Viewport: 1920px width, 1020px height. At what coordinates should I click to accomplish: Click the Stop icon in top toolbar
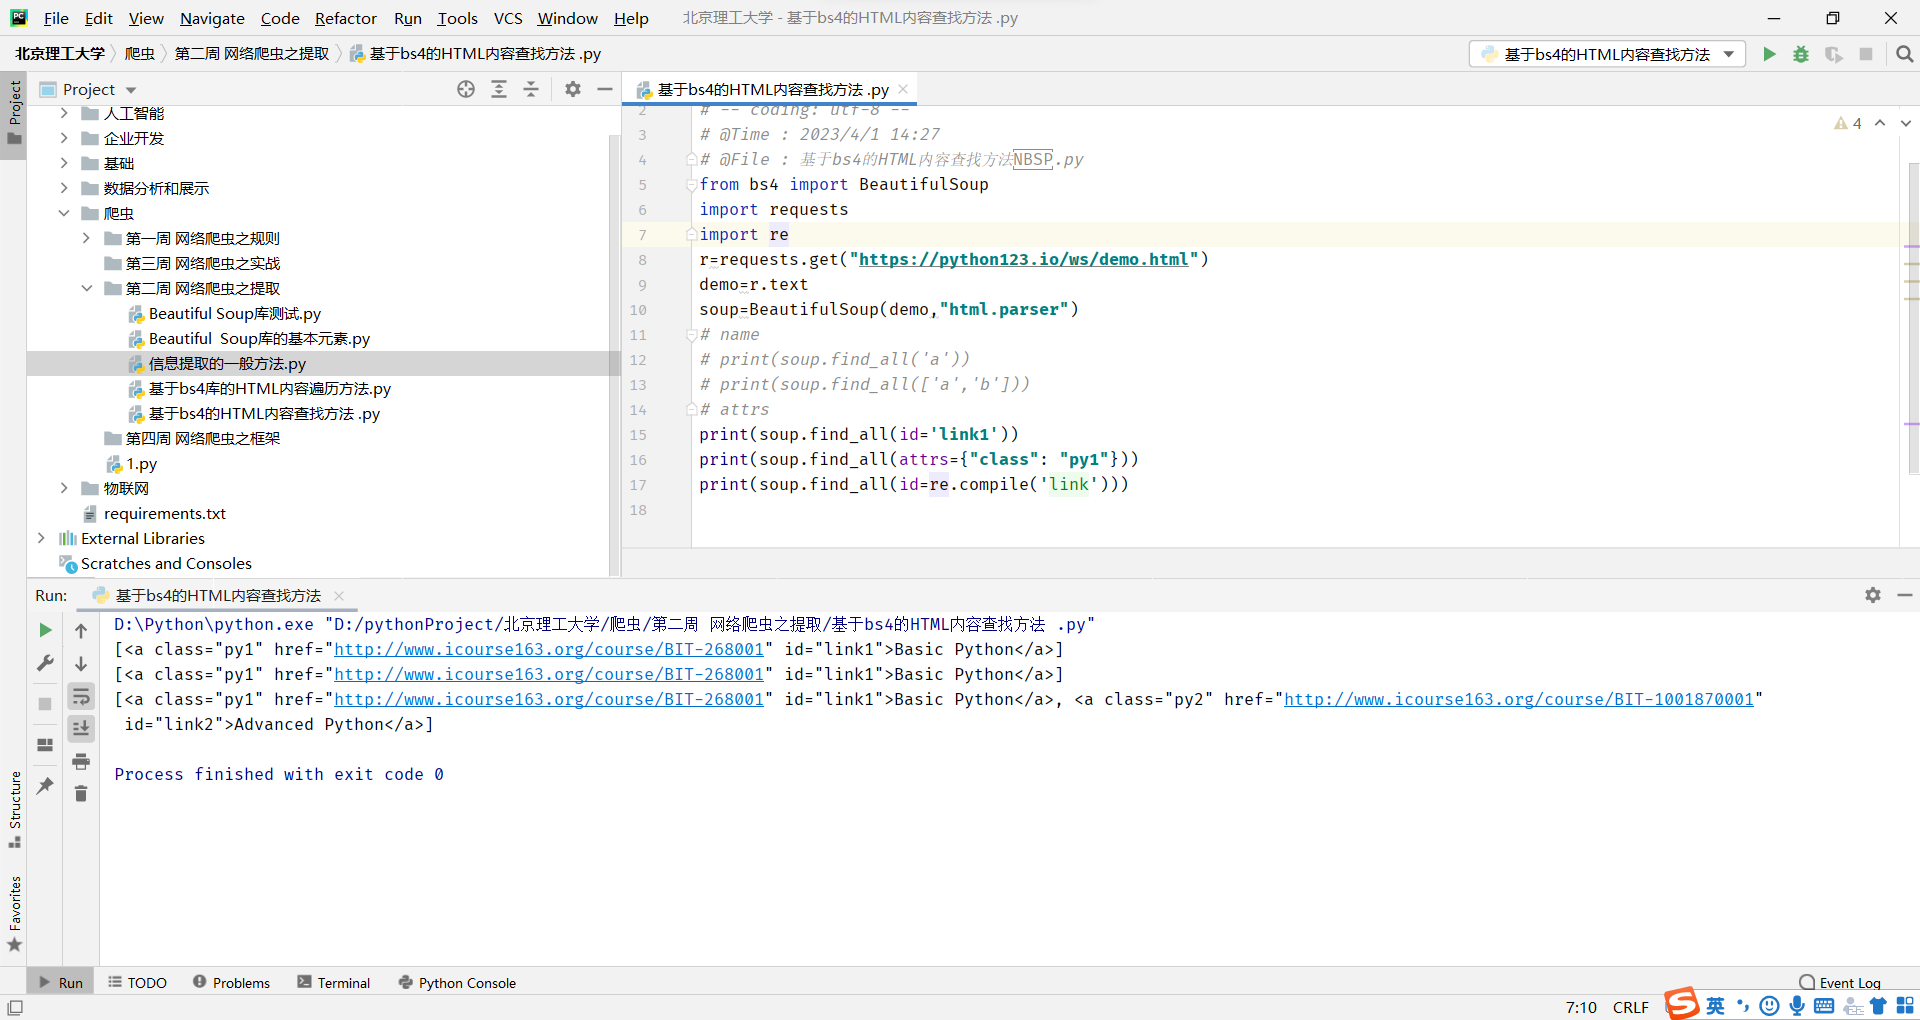point(1866,54)
